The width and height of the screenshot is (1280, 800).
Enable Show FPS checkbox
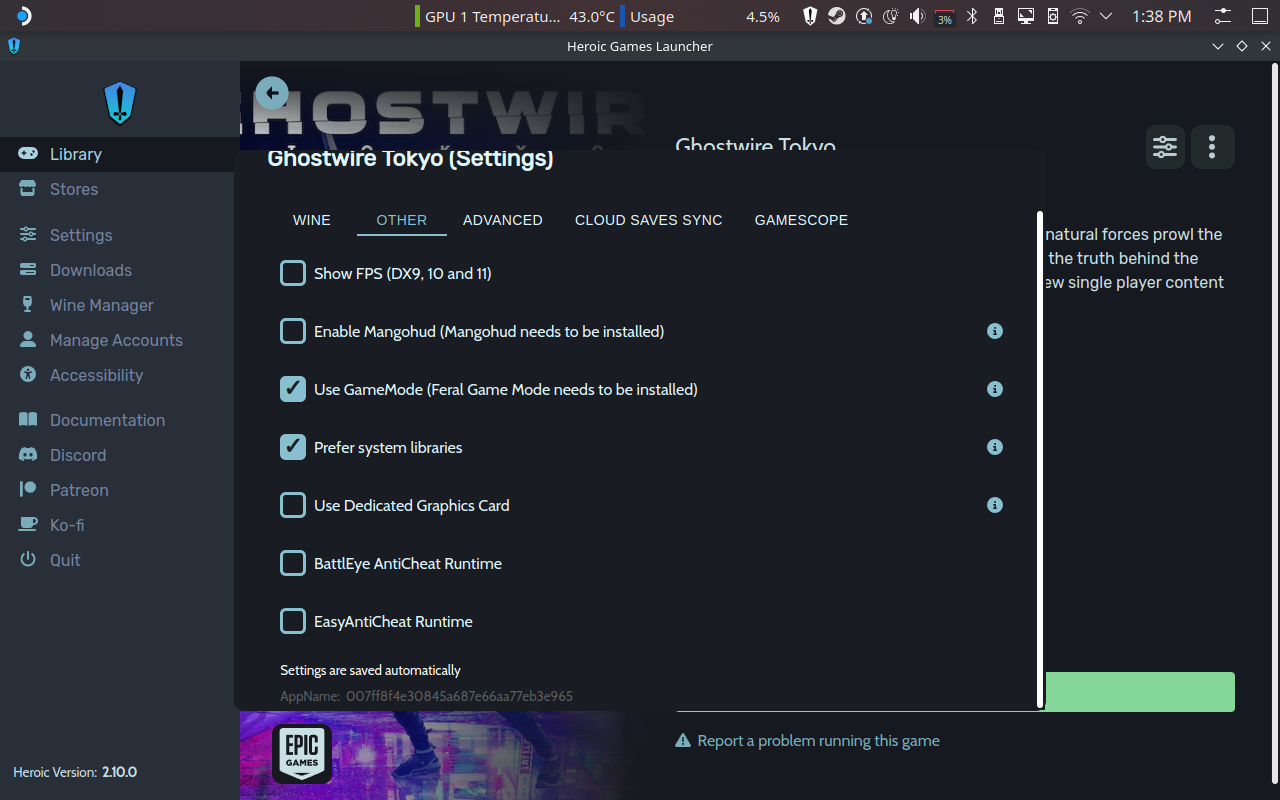(293, 273)
